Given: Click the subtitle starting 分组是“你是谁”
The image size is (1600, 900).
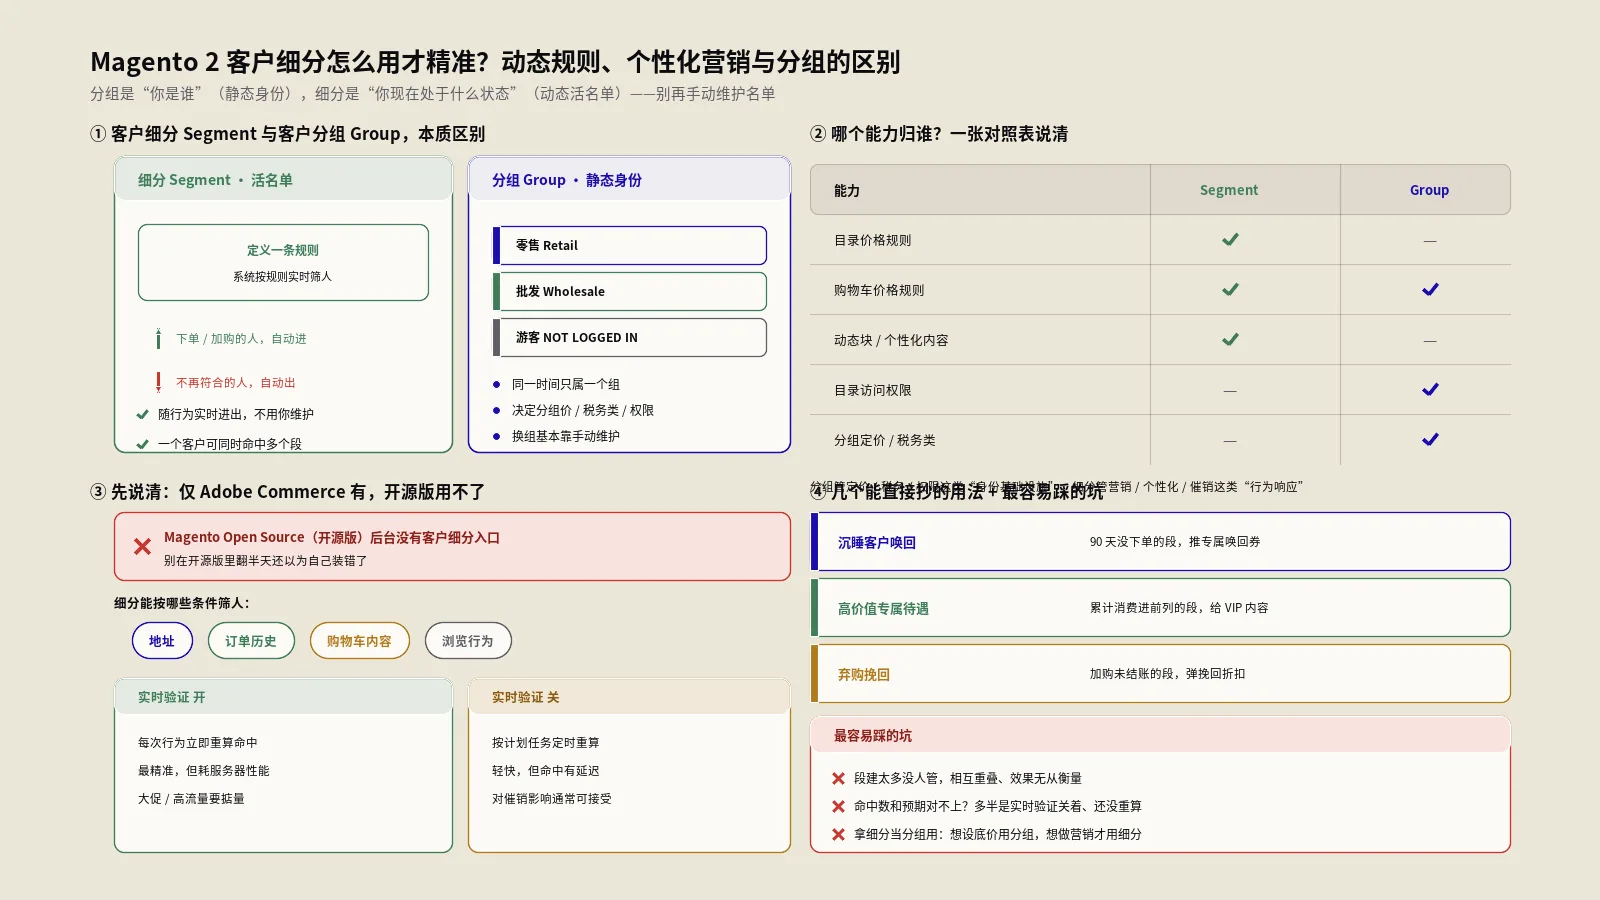Looking at the screenshot, I should pos(433,94).
